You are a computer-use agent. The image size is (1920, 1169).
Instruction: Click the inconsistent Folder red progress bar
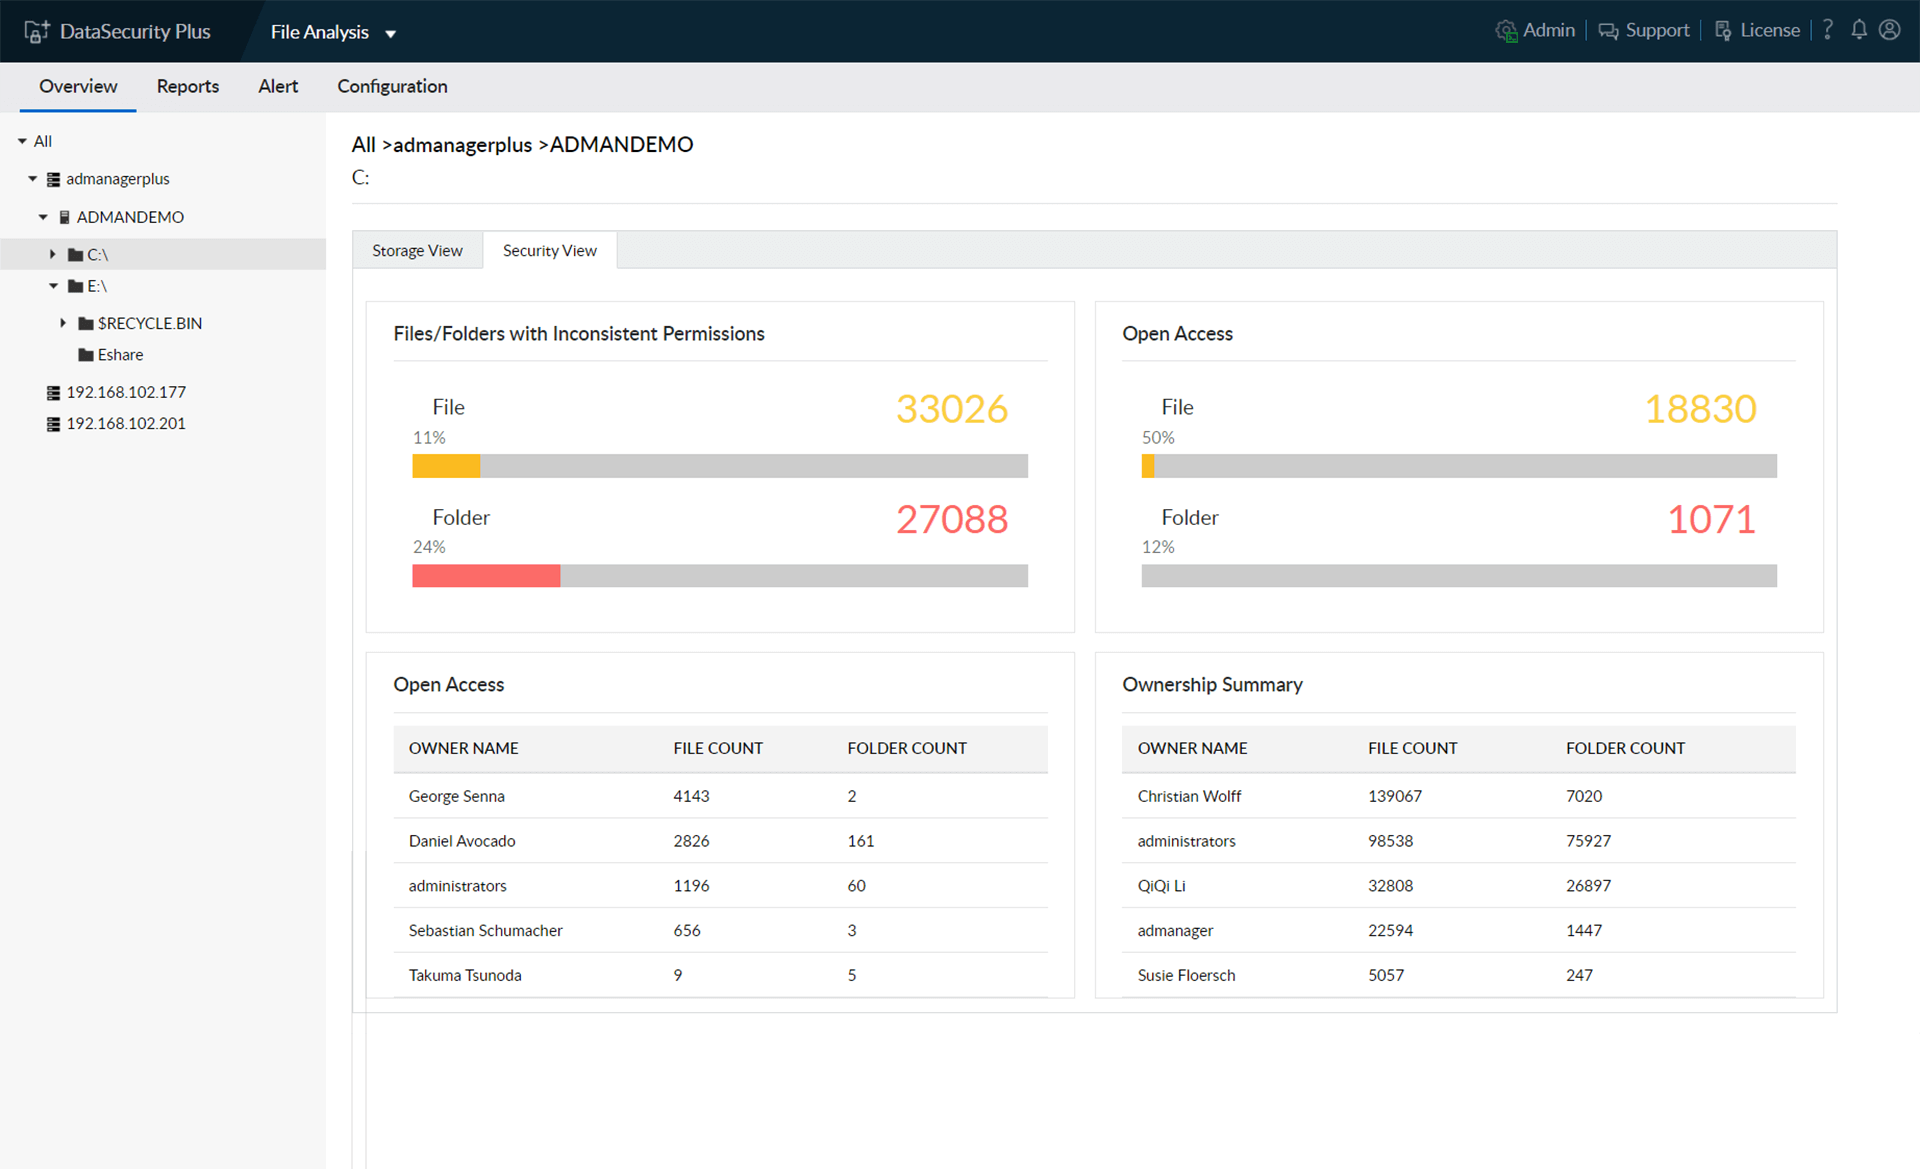point(486,575)
